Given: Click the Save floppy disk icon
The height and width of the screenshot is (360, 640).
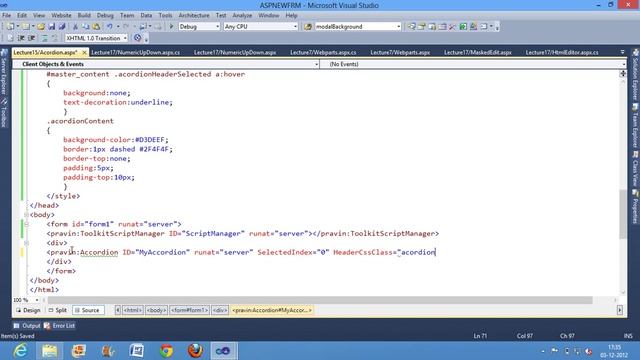Looking at the screenshot, I should pyautogui.click(x=51, y=27).
